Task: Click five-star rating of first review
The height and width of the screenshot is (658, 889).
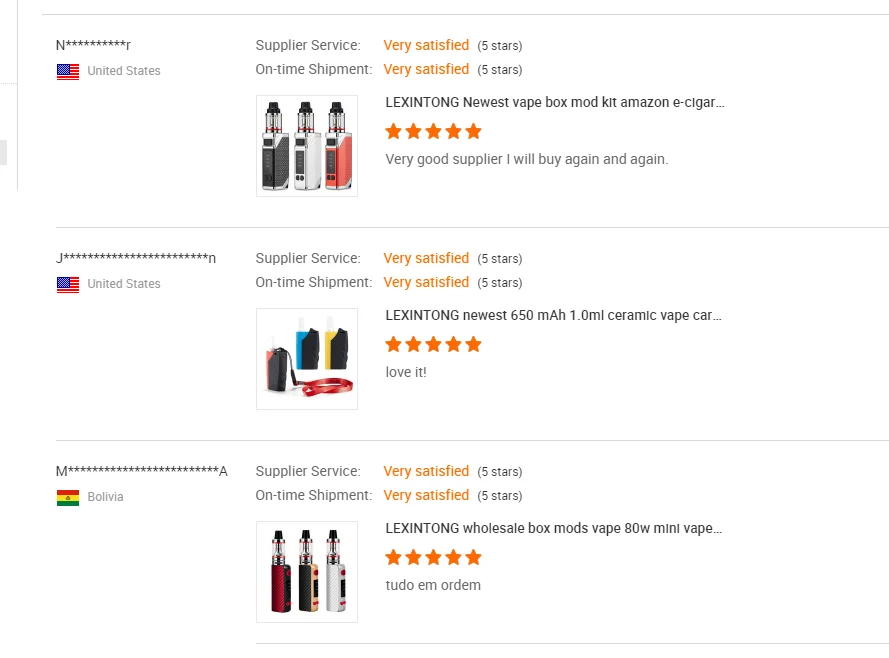Action: [x=433, y=131]
